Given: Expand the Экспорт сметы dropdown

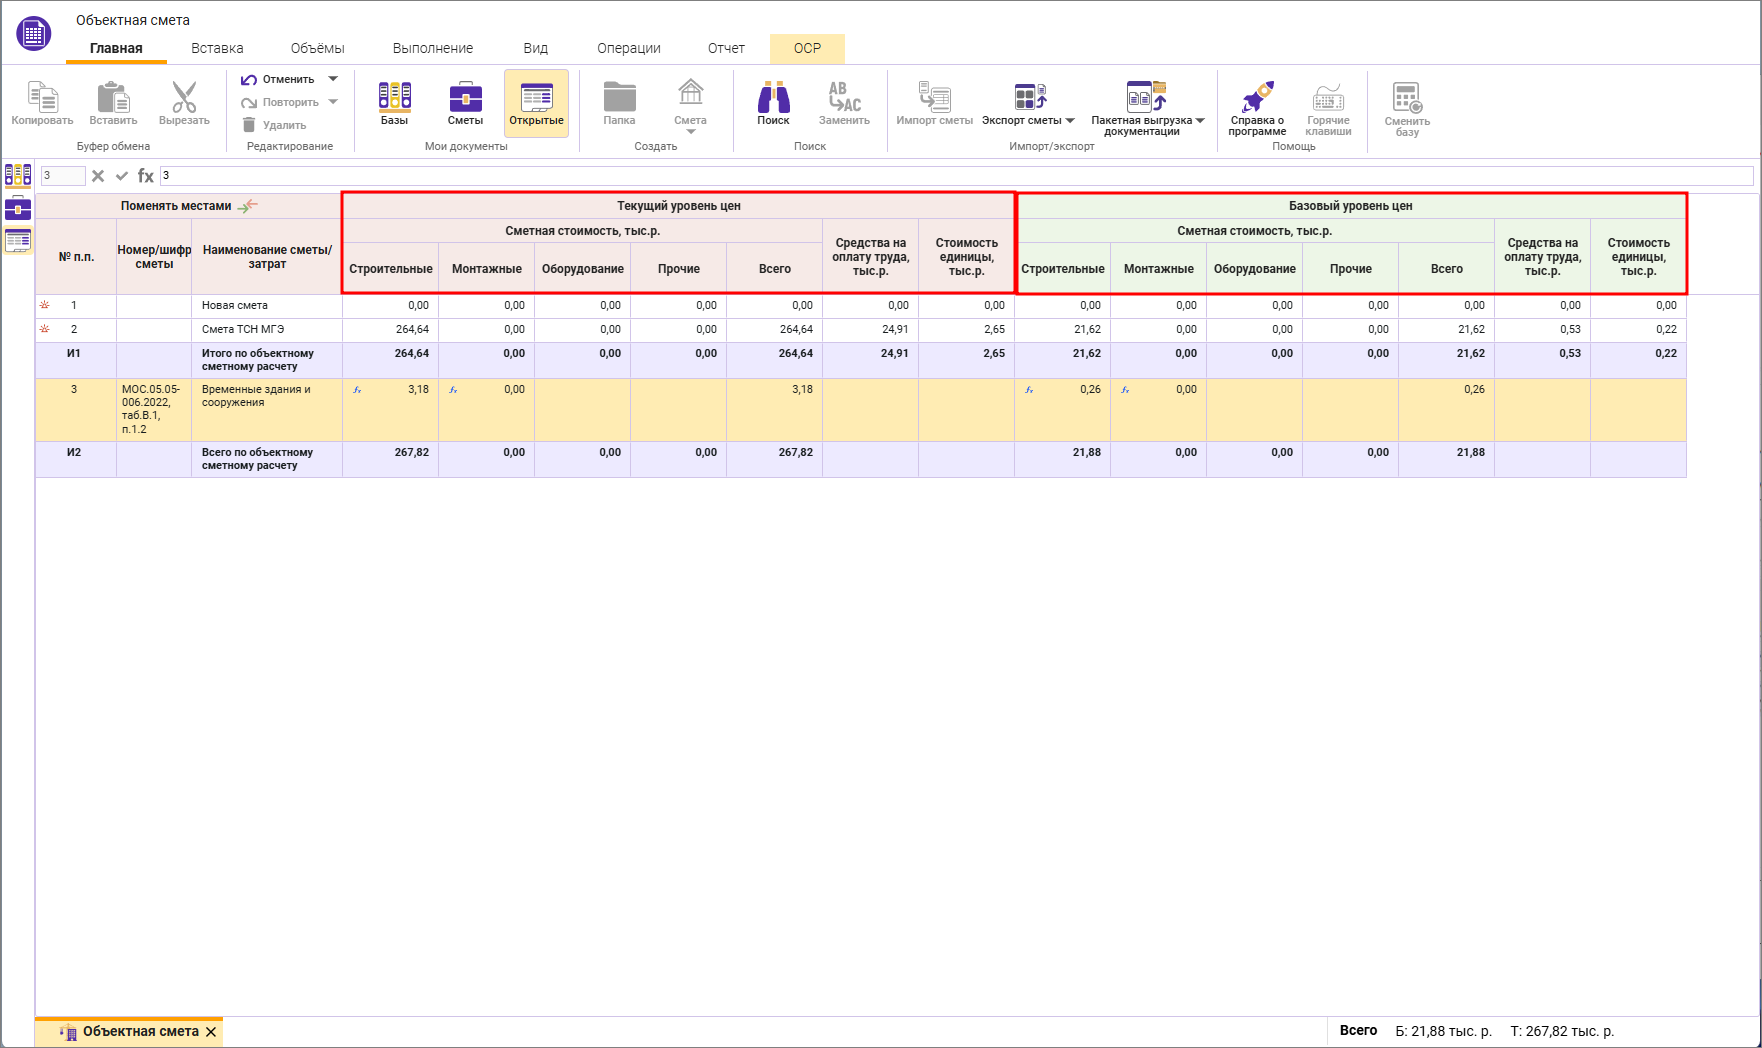Looking at the screenshot, I should [1070, 121].
